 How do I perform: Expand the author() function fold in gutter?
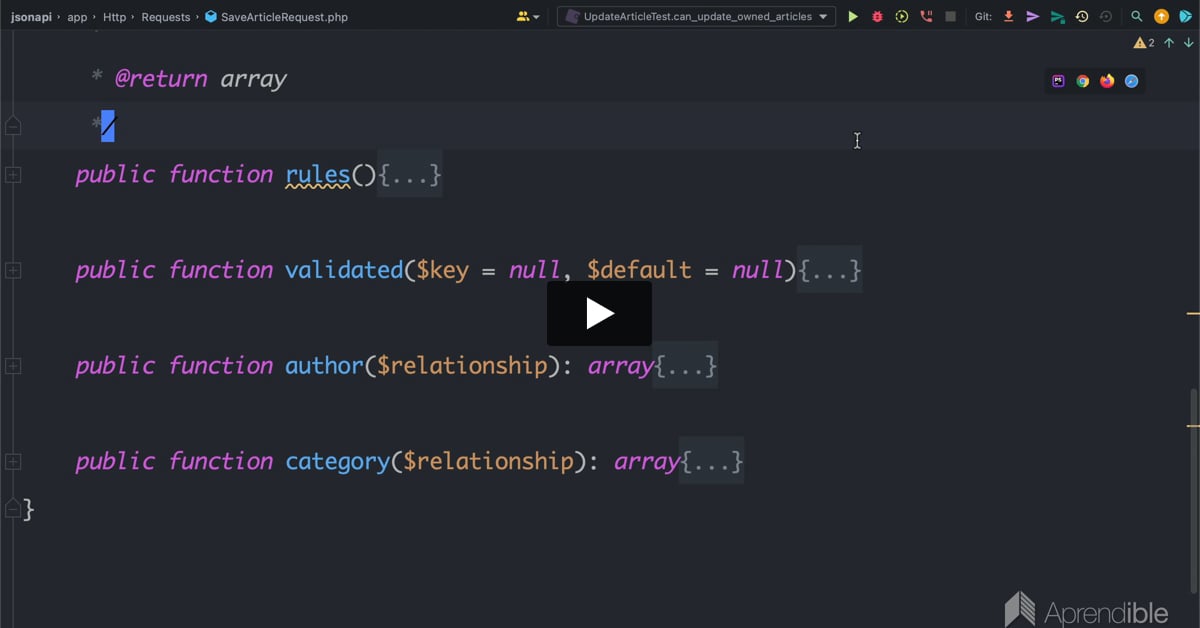coord(12,366)
